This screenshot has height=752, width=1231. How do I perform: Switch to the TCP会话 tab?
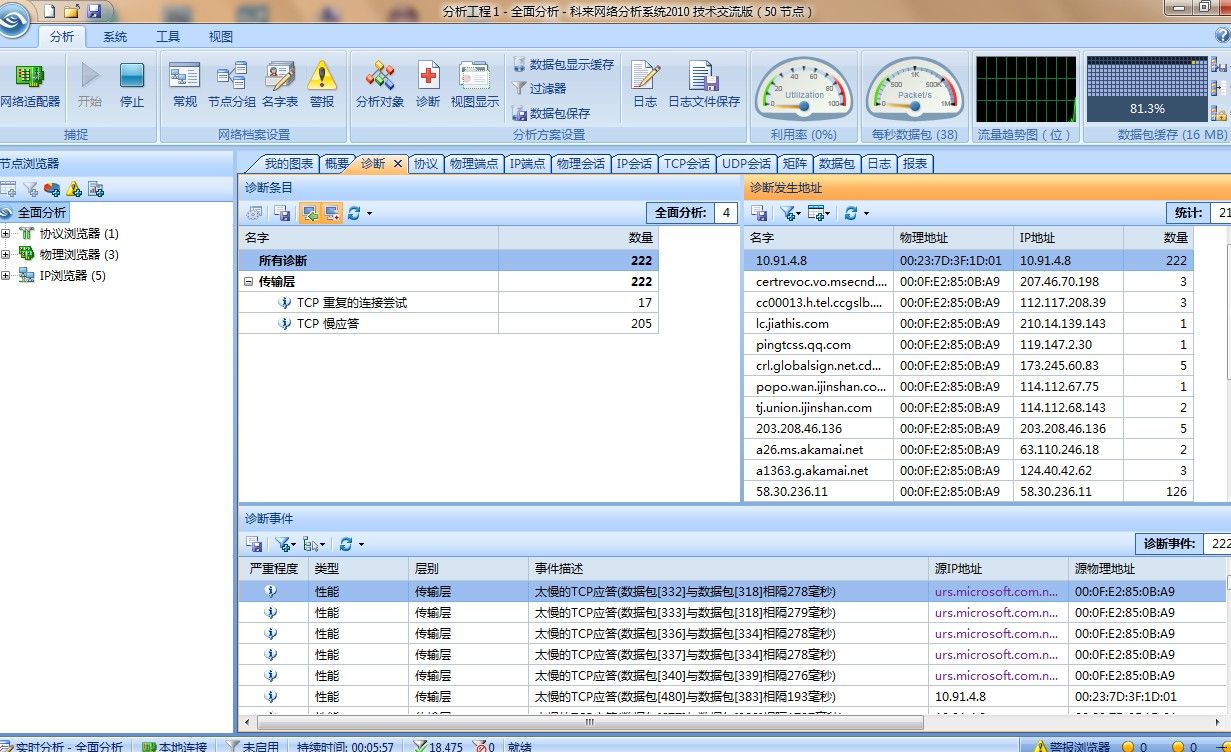pos(686,164)
